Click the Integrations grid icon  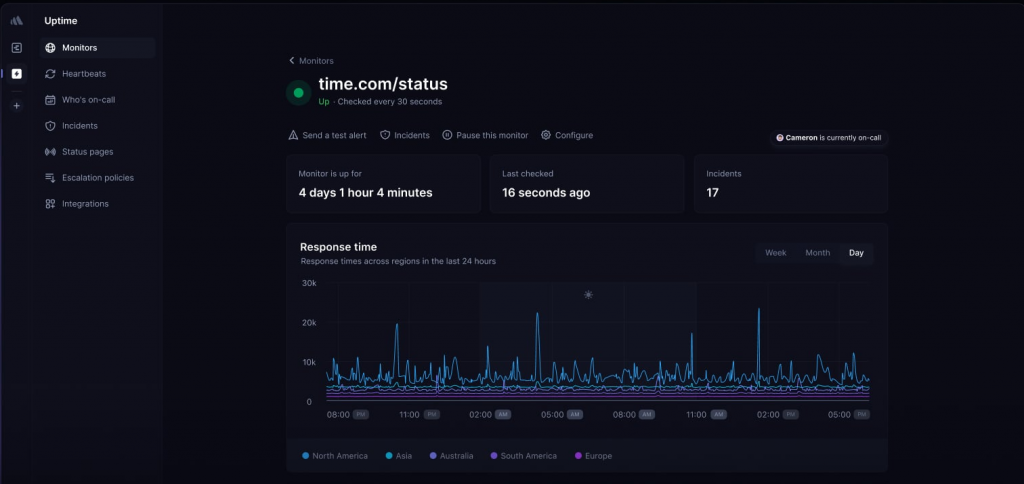pos(51,204)
